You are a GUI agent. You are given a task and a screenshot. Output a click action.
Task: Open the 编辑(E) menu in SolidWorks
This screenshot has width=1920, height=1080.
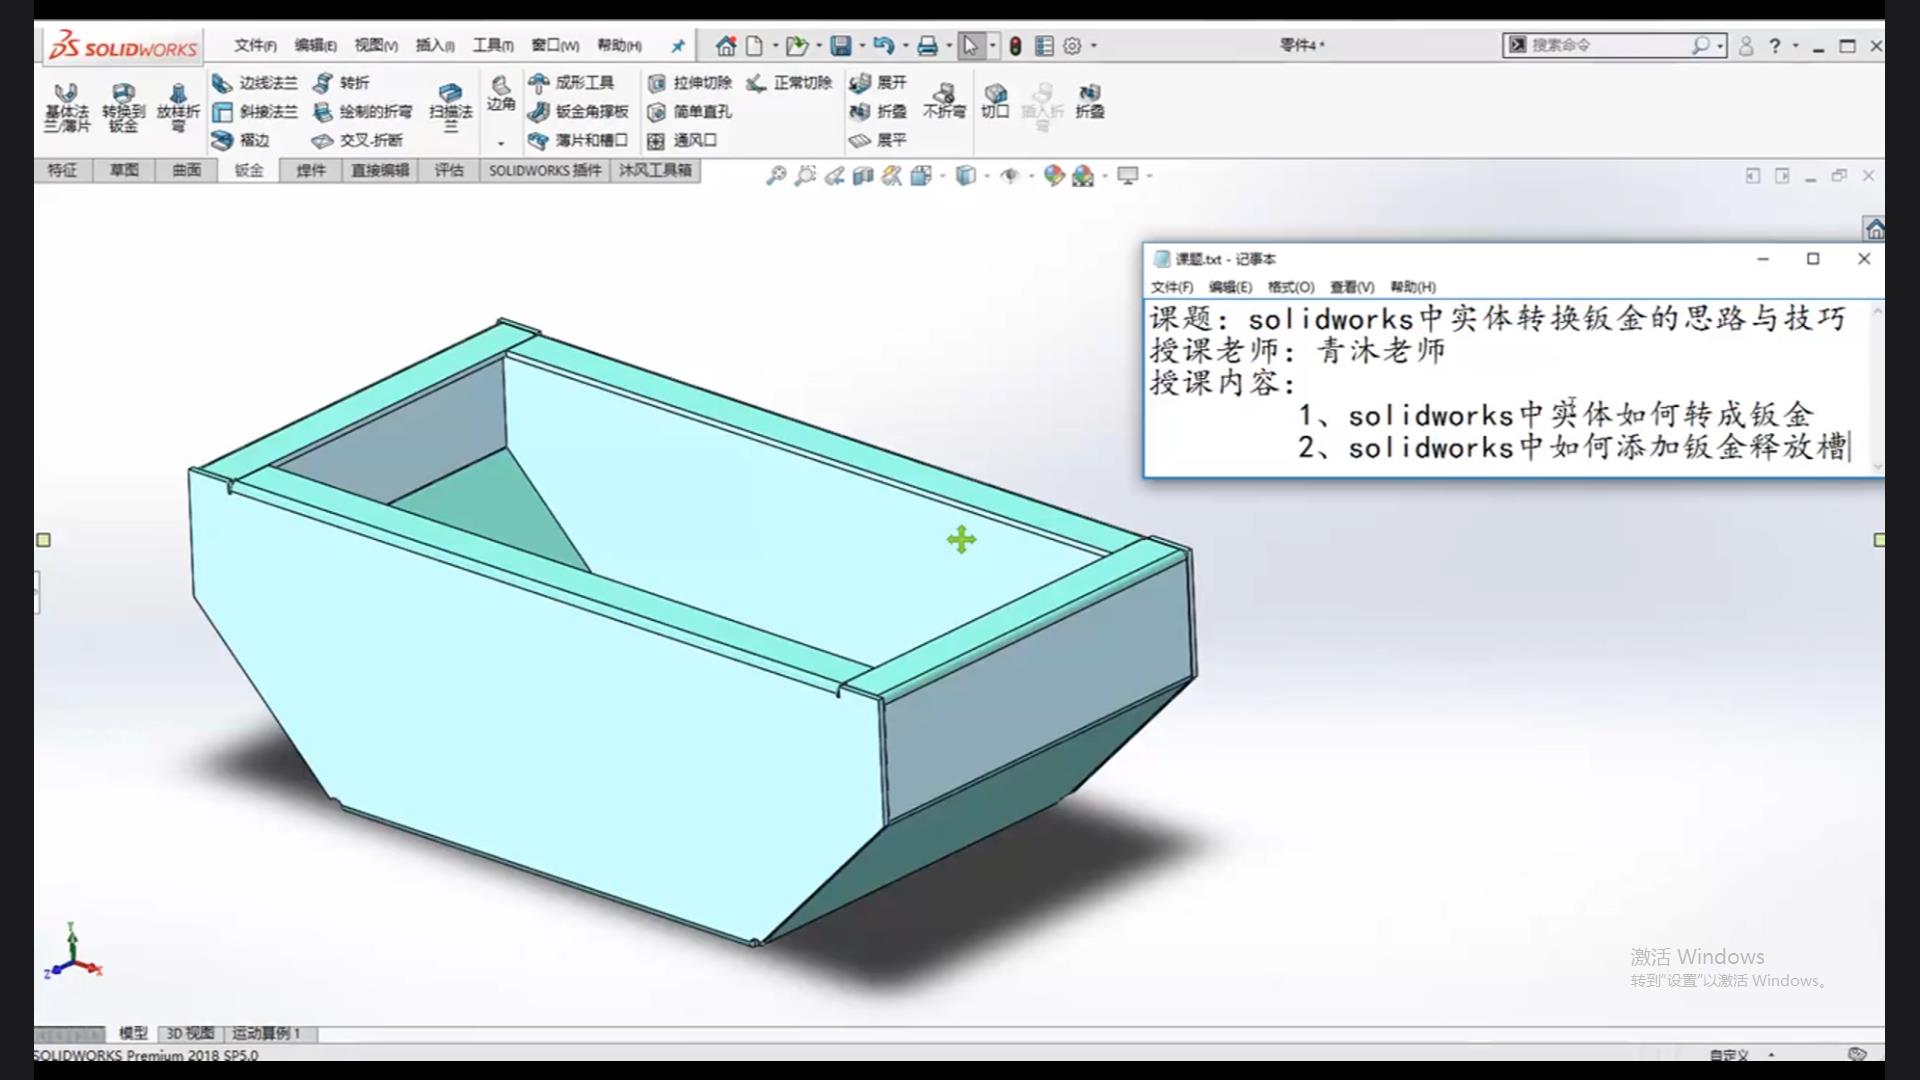pyautogui.click(x=315, y=46)
